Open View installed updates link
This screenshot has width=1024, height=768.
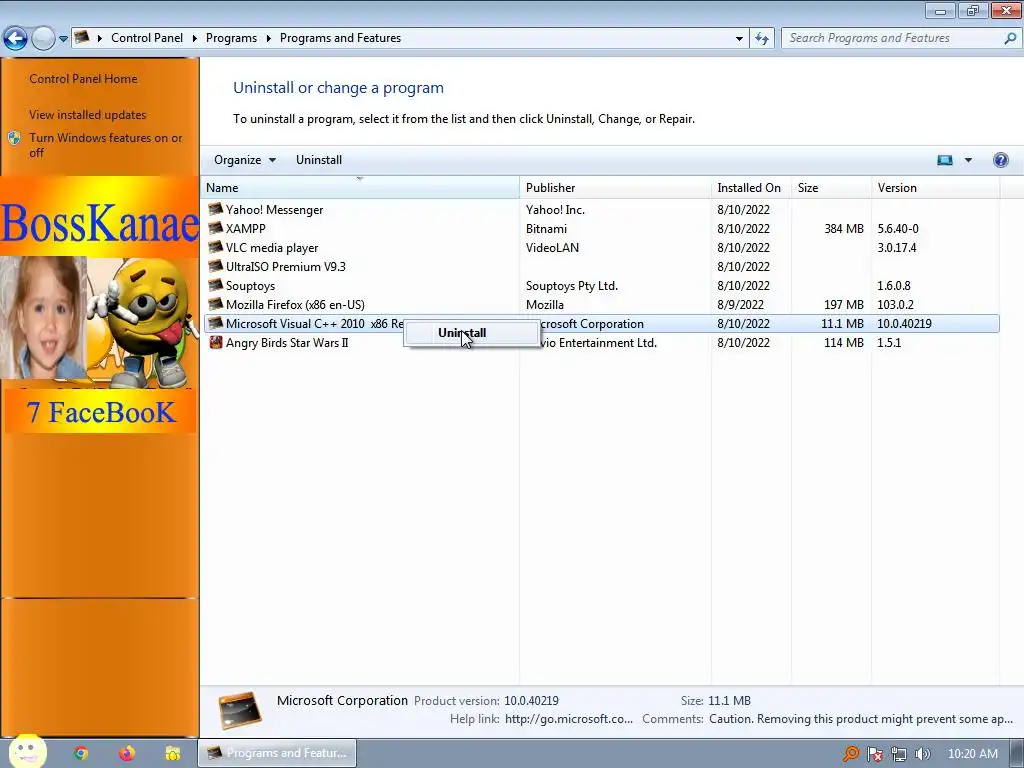[88, 114]
